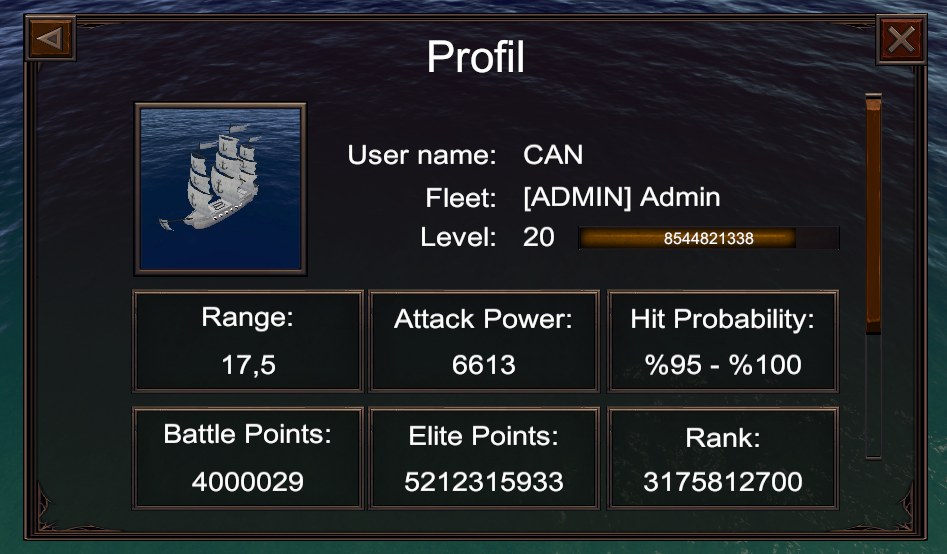Select the Range stat box
This screenshot has width=947, height=554.
click(x=248, y=341)
